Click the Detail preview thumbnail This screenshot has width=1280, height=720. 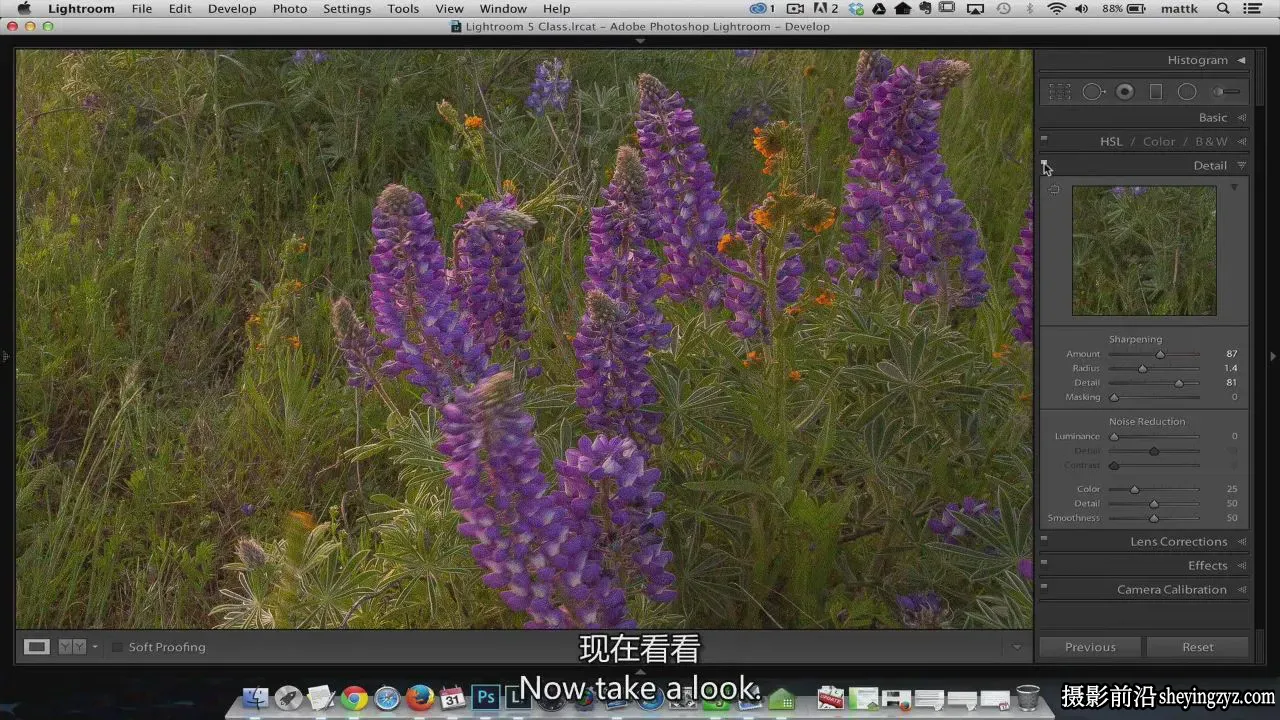(x=1144, y=250)
